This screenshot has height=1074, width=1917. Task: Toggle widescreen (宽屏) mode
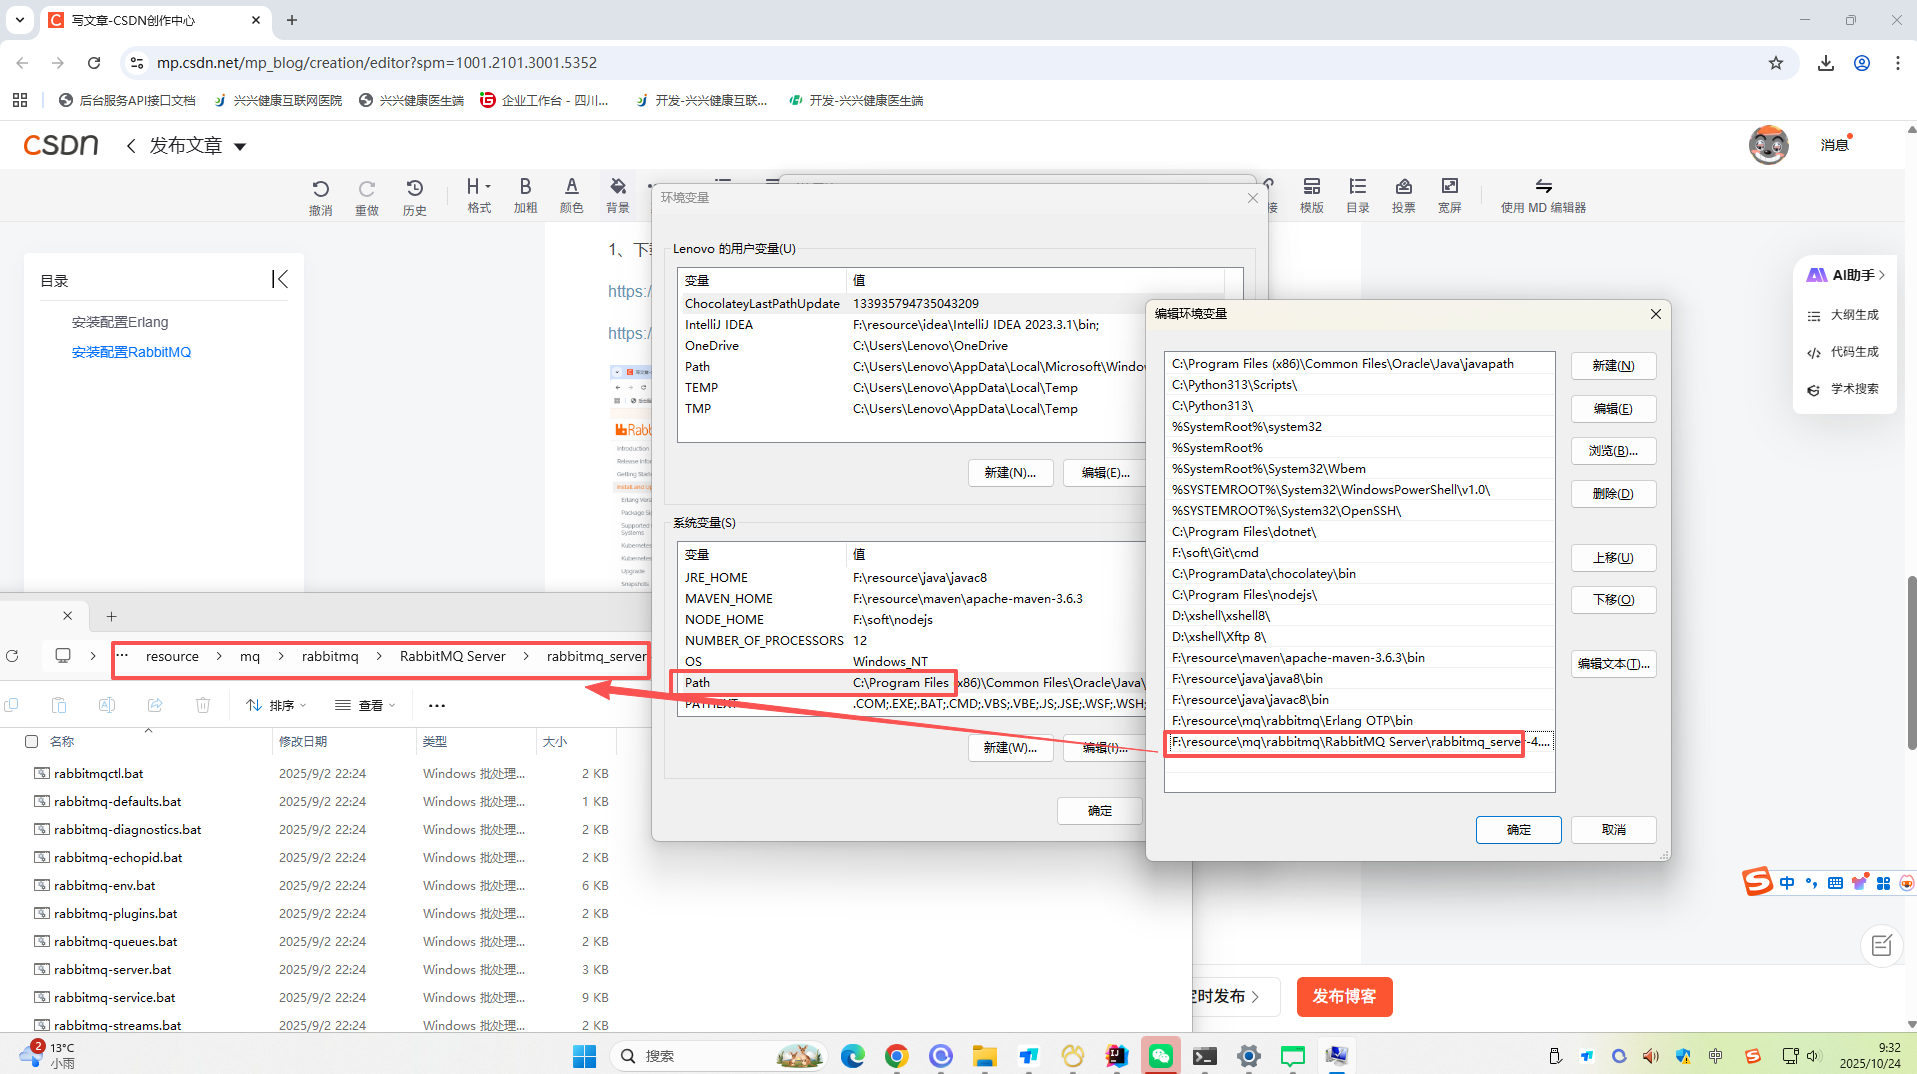(1449, 195)
